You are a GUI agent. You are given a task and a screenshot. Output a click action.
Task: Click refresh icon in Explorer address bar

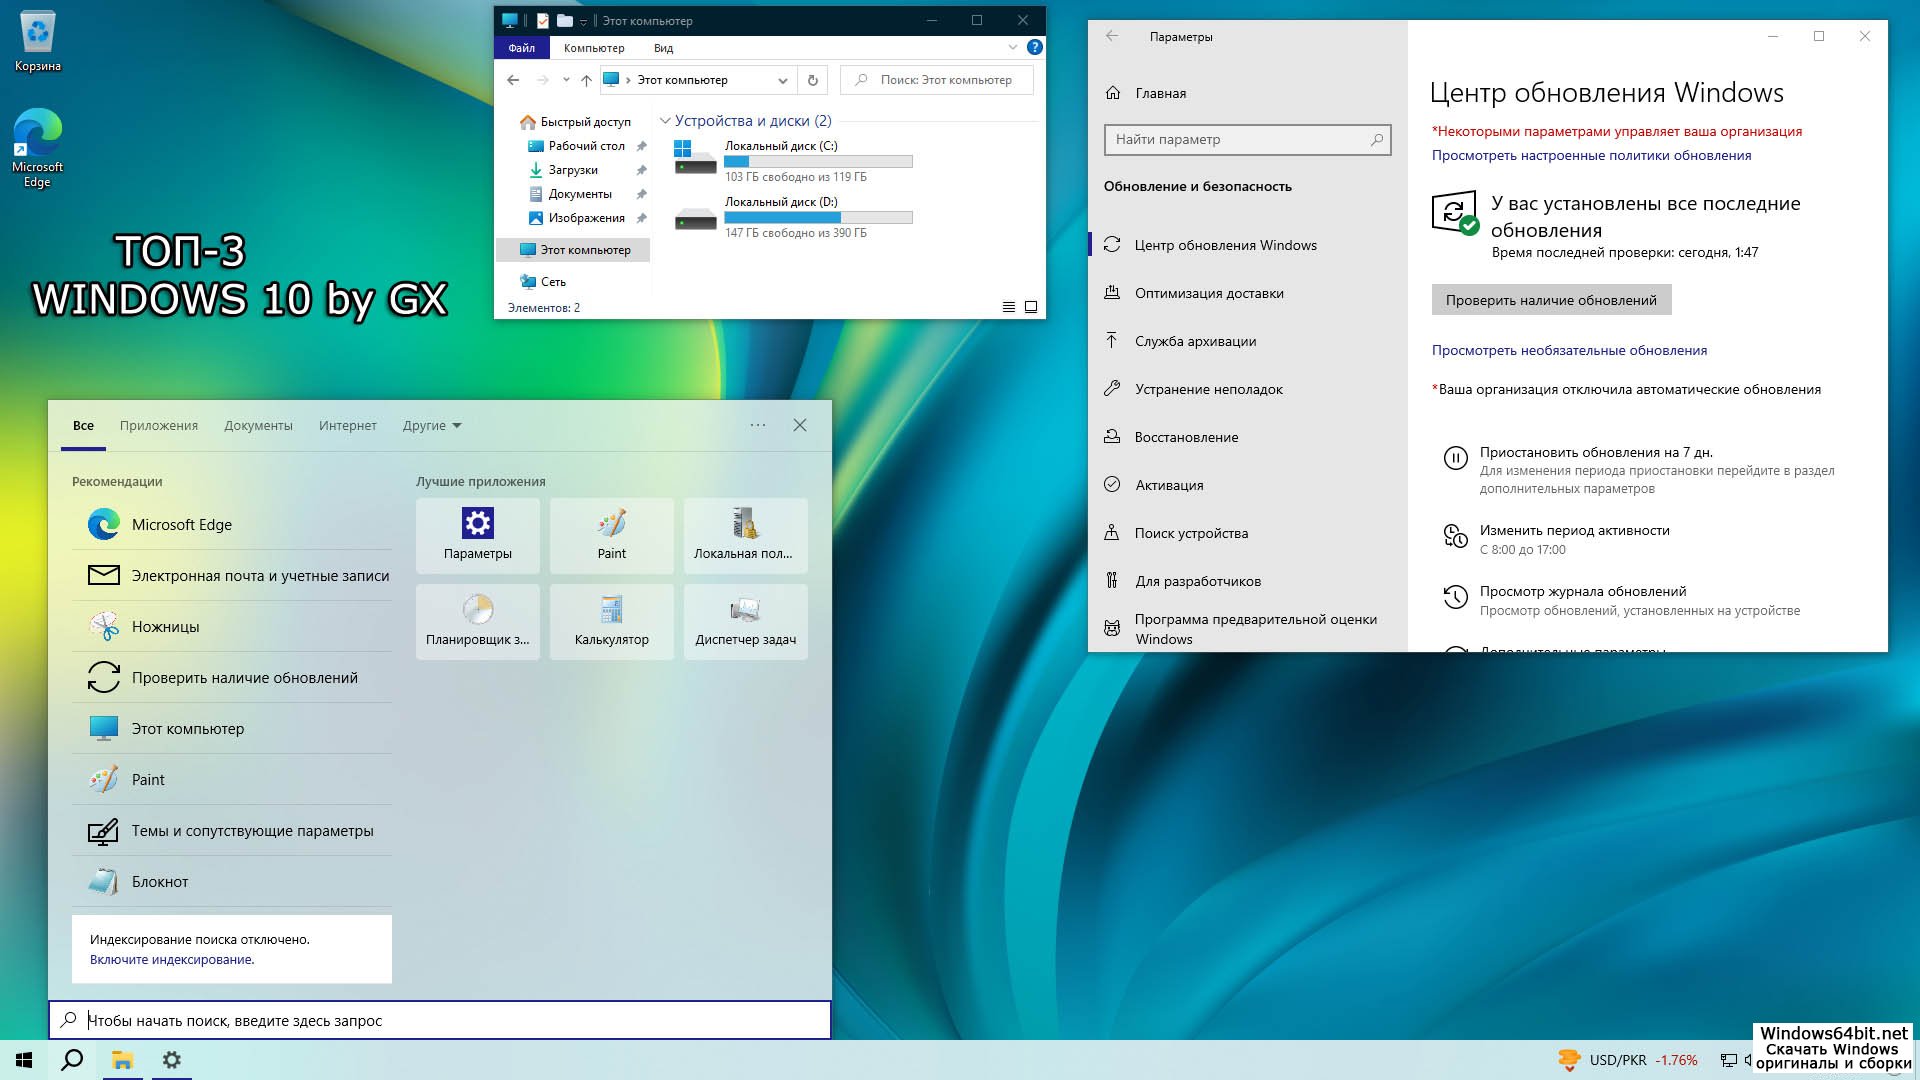(813, 80)
